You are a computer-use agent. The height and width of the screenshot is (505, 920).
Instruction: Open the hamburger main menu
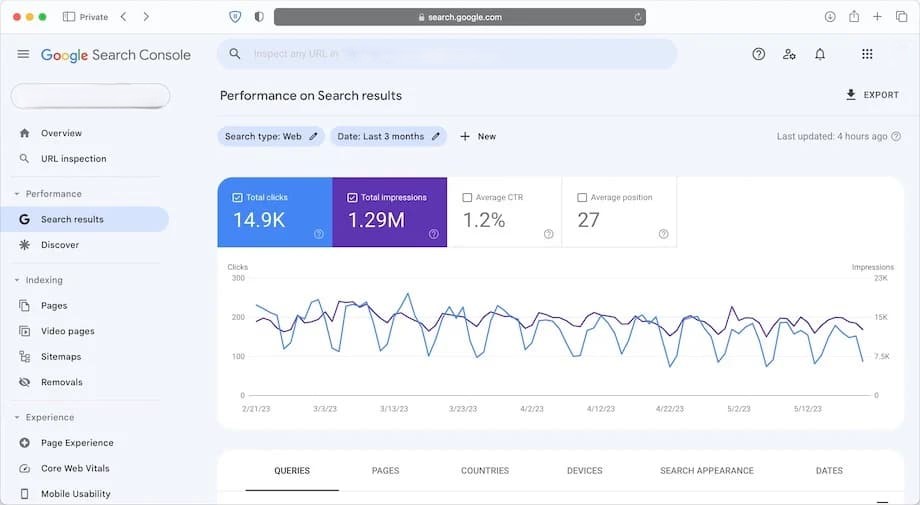pyautogui.click(x=23, y=55)
